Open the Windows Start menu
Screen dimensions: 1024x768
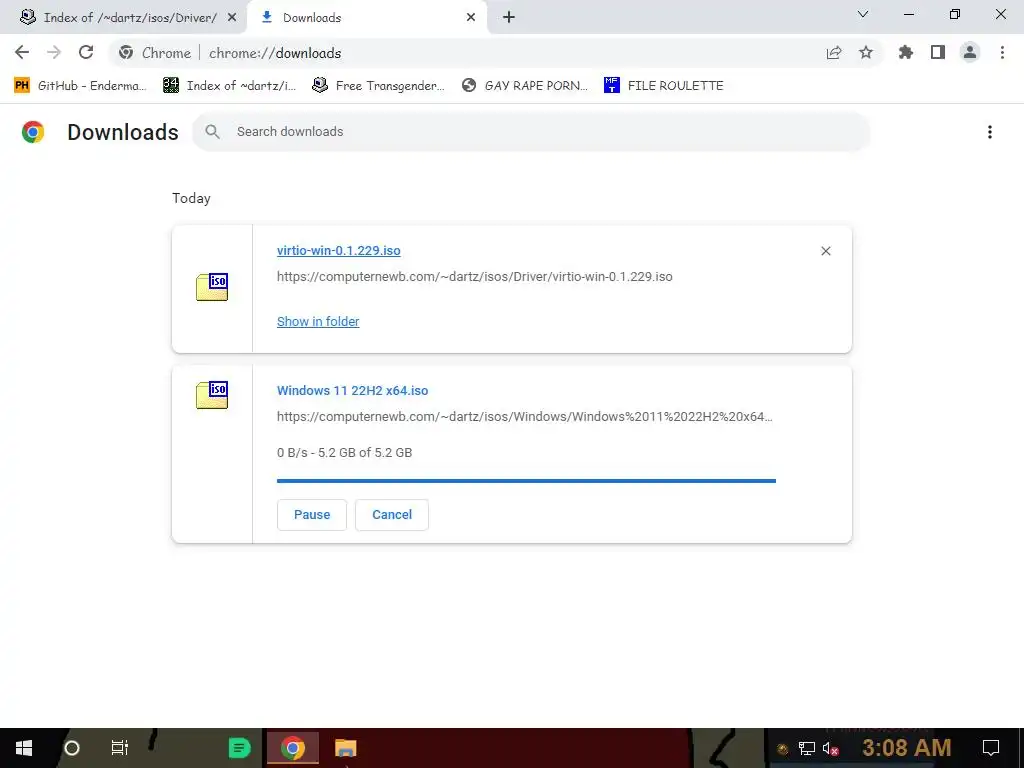(x=24, y=748)
